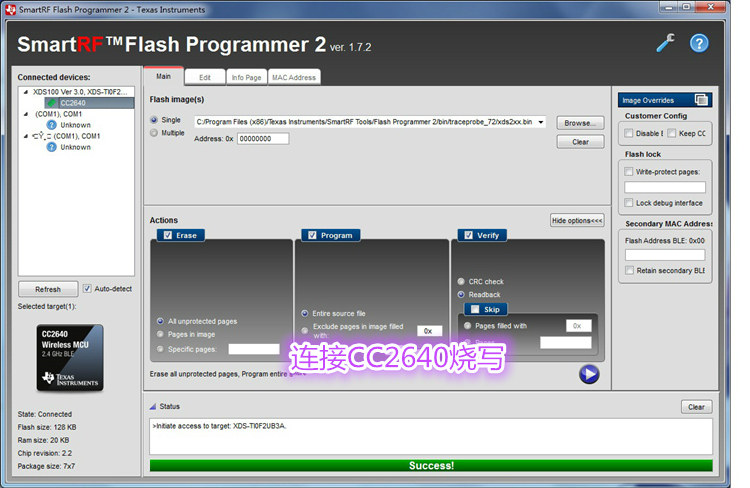Click the Unknown device icon under (COM1), COM1
750x488 pixels.
[x=52, y=125]
